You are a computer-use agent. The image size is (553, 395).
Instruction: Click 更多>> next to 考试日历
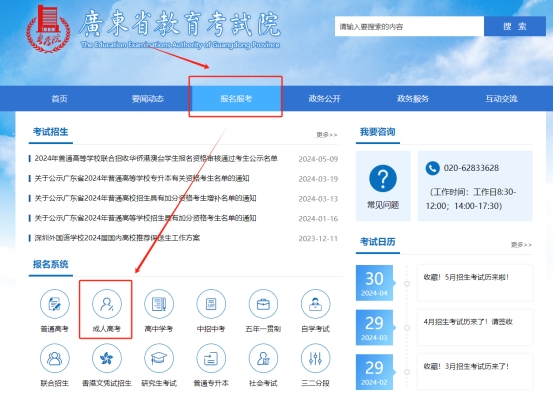(521, 244)
